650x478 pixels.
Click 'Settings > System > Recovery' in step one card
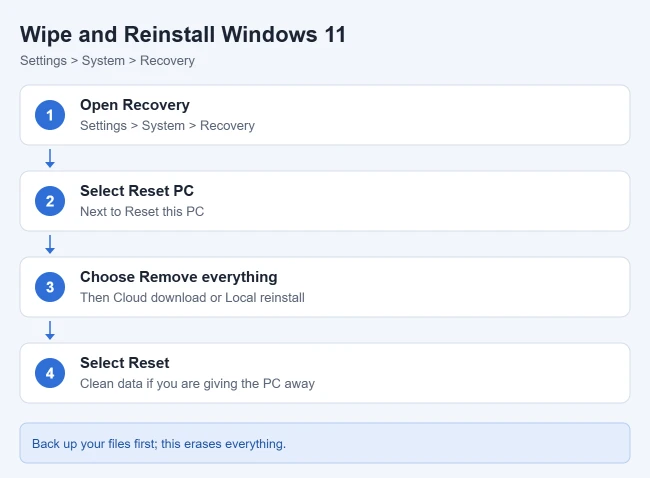167,126
